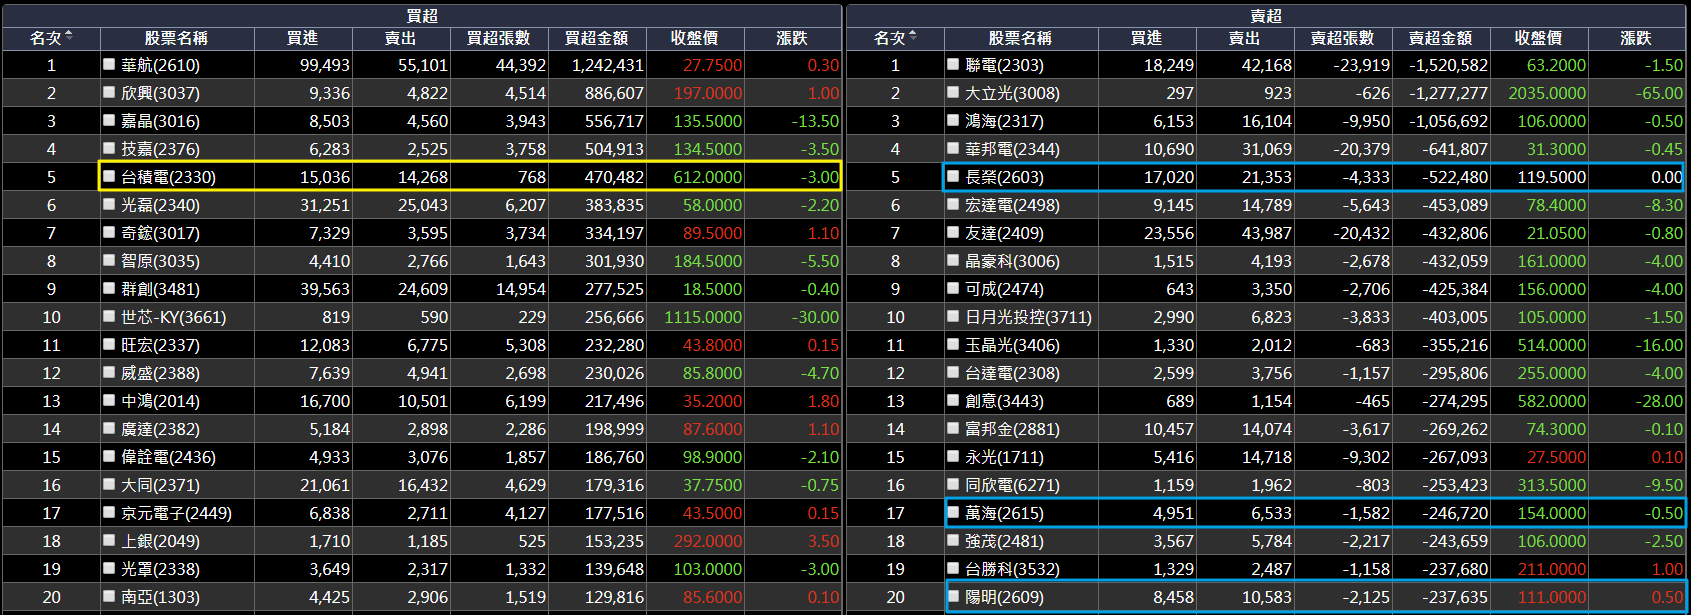Image resolution: width=1691 pixels, height=615 pixels.
Task: Open stock 嘉晶(3016)
Action: (x=160, y=121)
